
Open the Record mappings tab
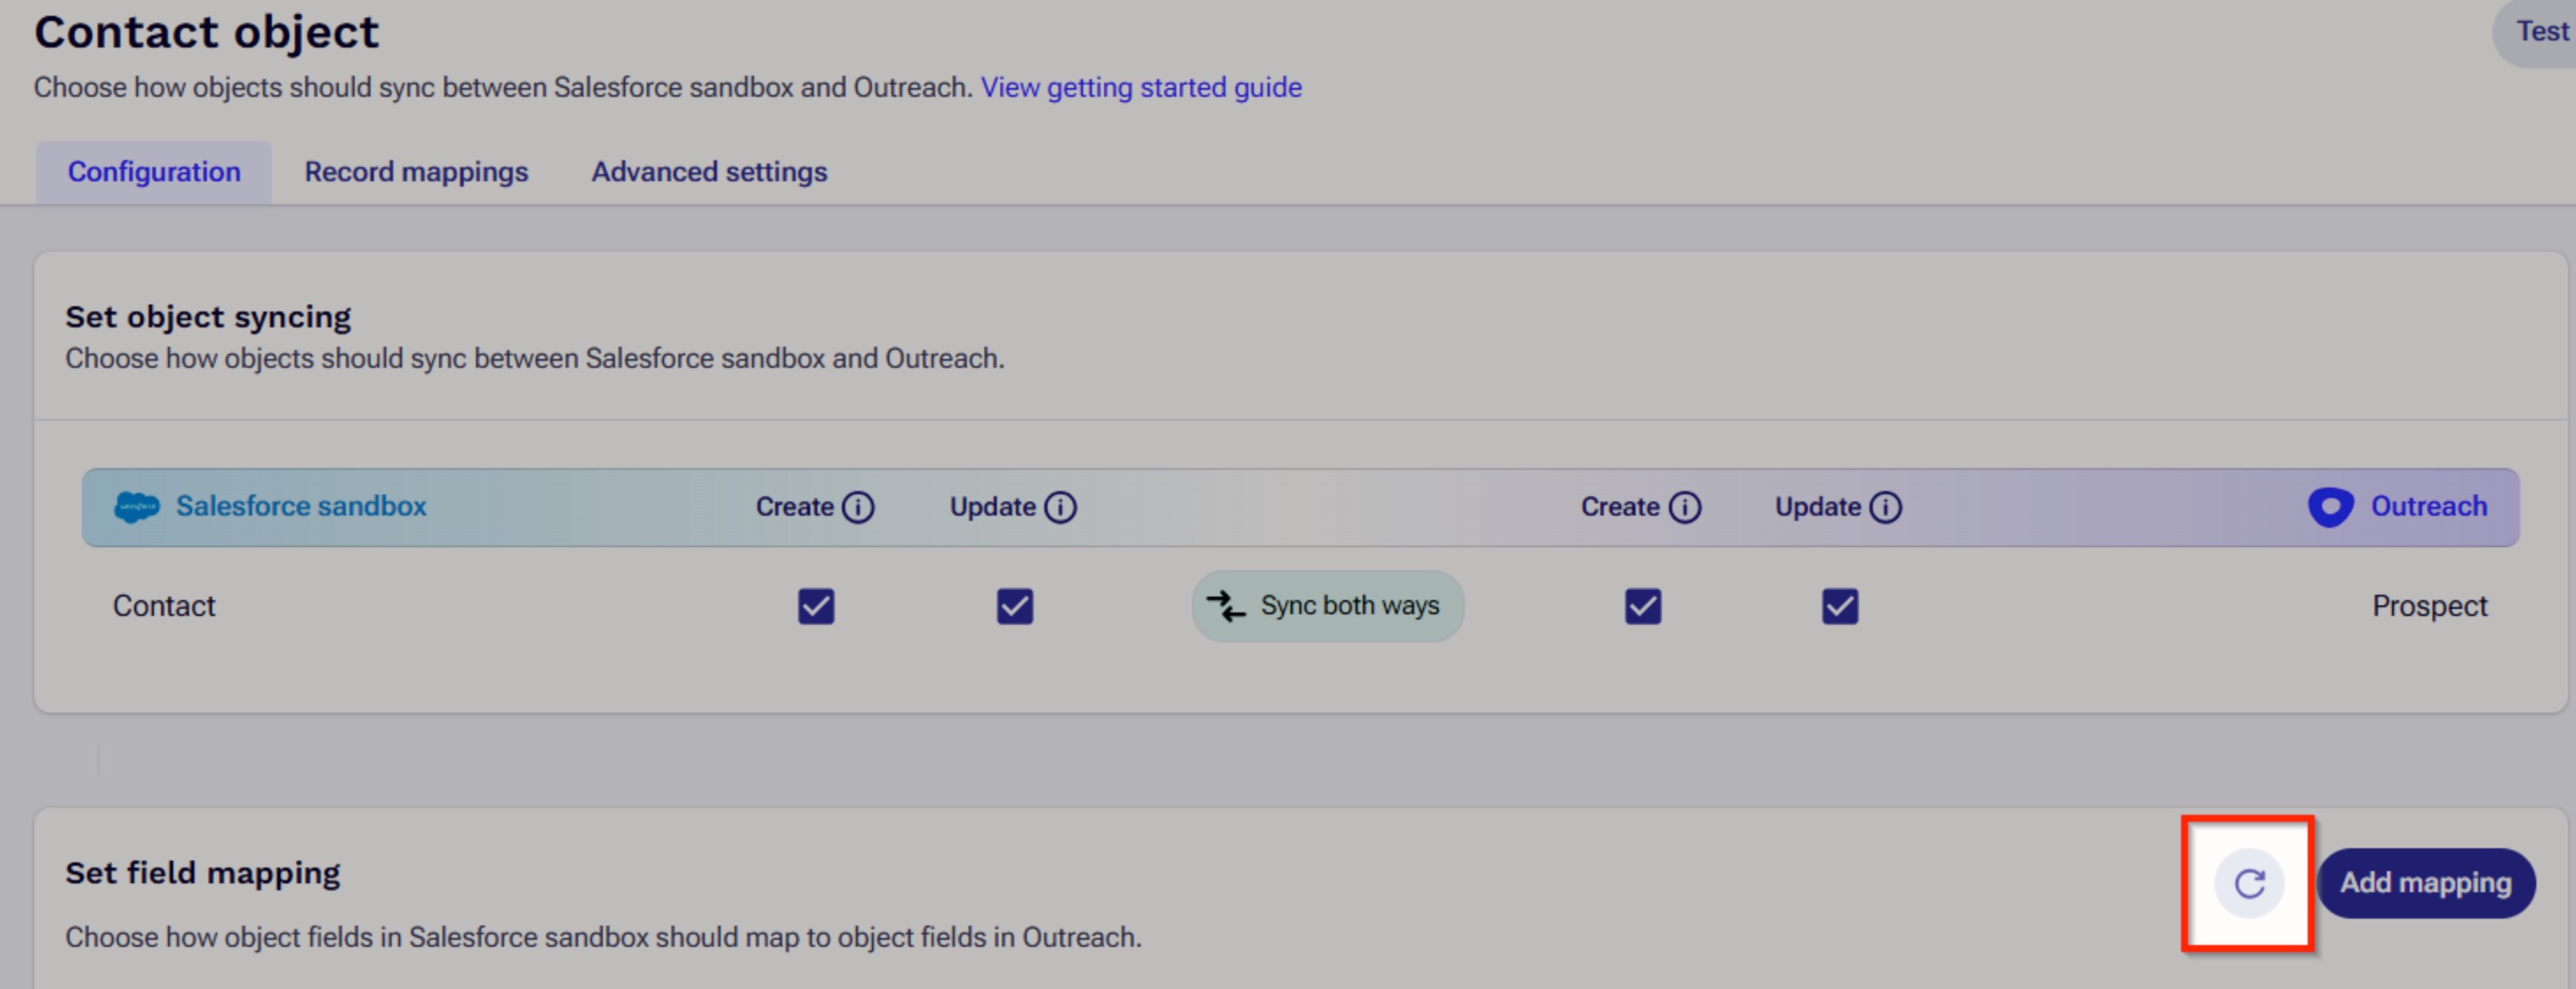[x=416, y=172]
